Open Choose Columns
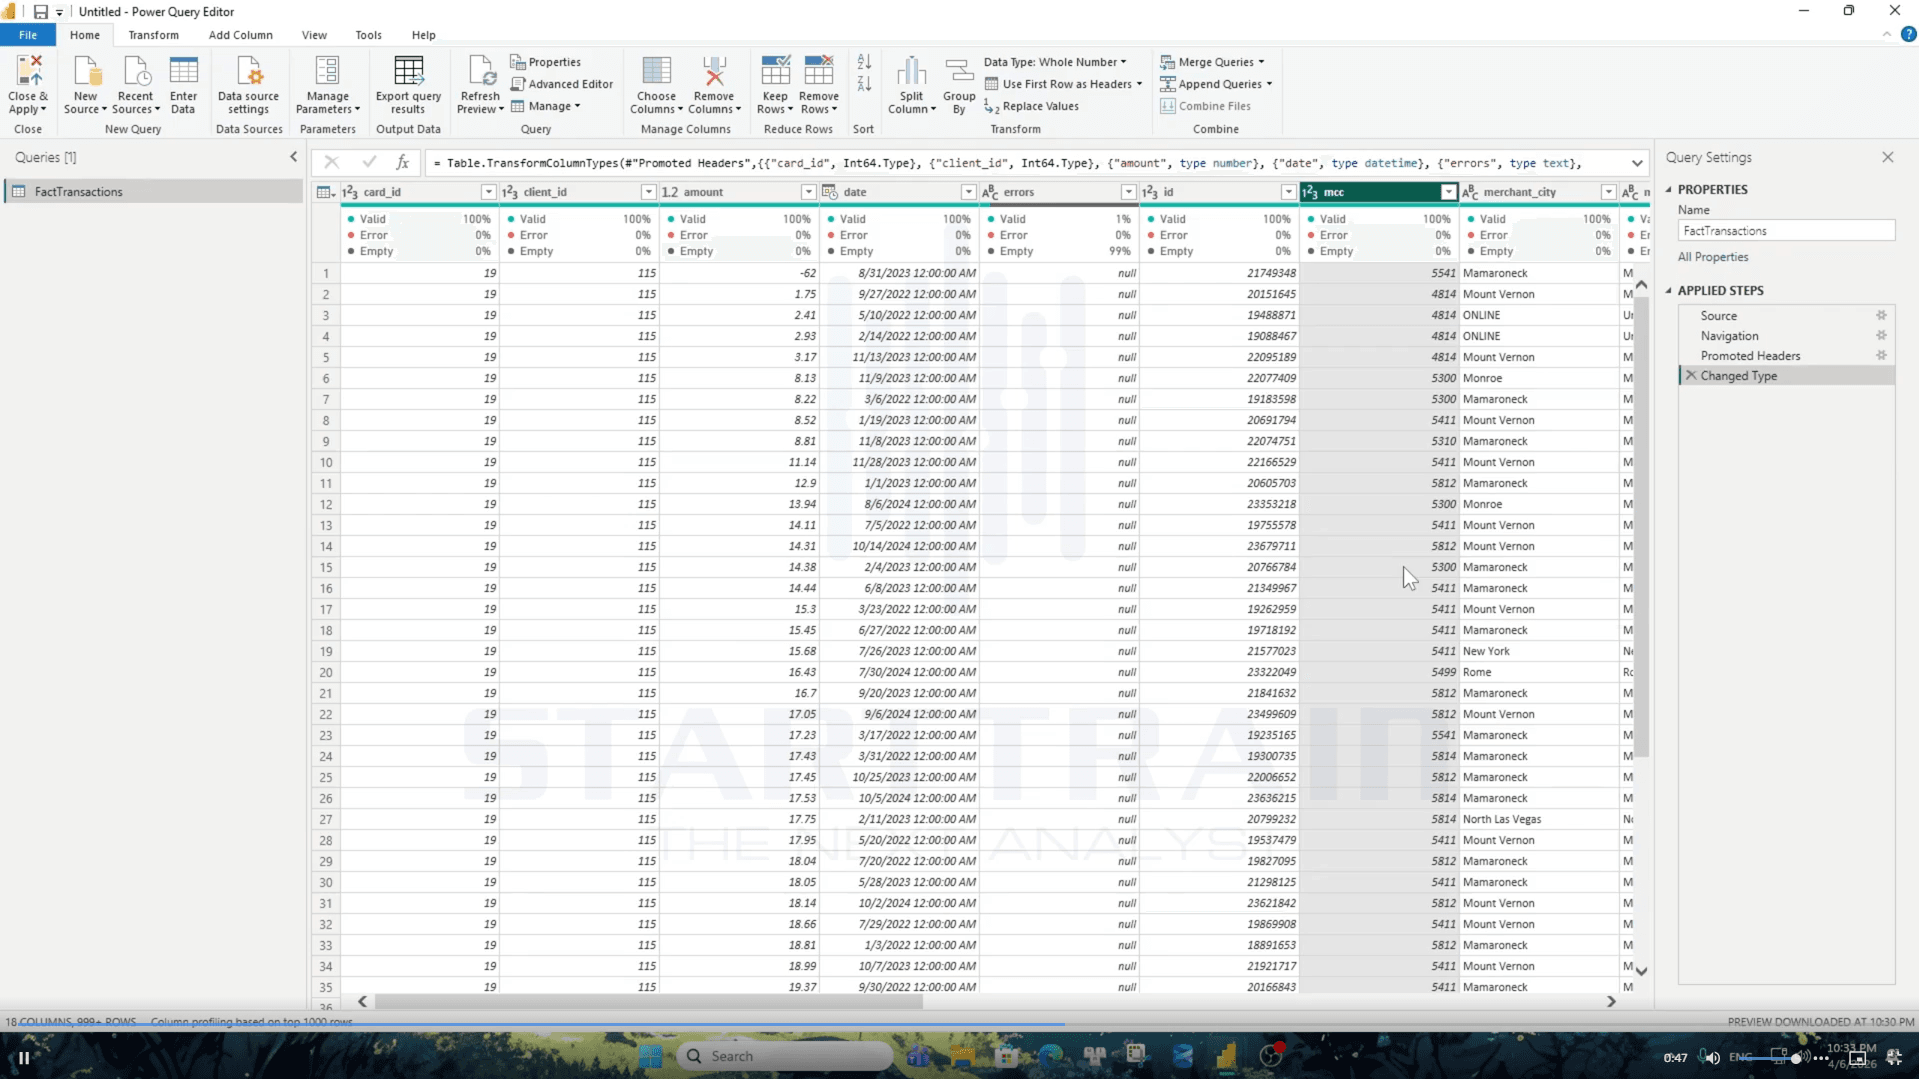 (656, 85)
